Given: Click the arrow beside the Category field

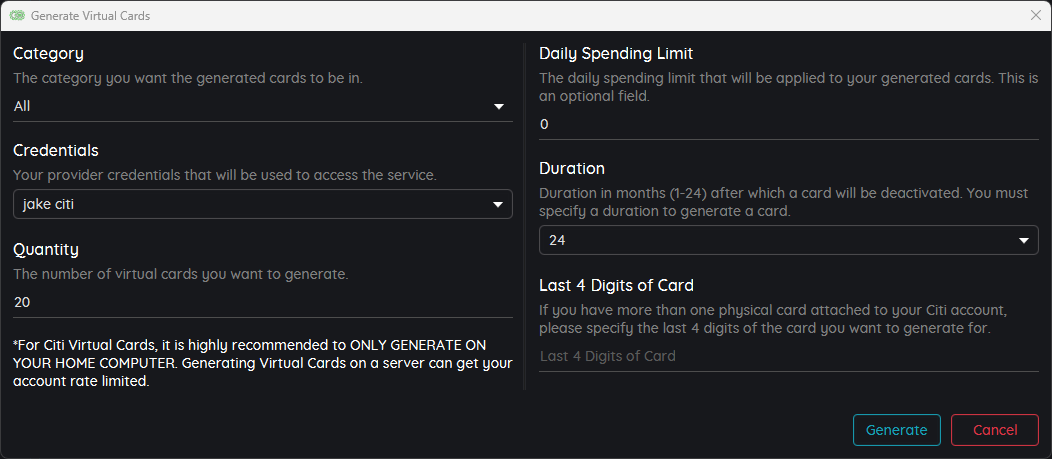Looking at the screenshot, I should pyautogui.click(x=498, y=107).
